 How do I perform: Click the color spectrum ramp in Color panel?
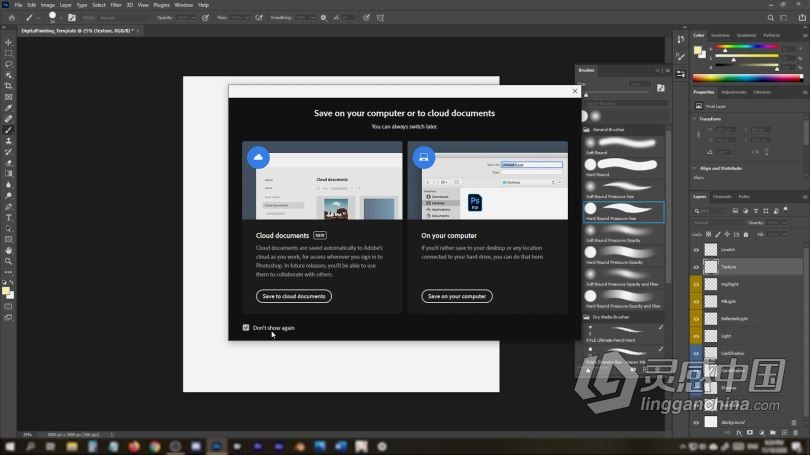(747, 78)
